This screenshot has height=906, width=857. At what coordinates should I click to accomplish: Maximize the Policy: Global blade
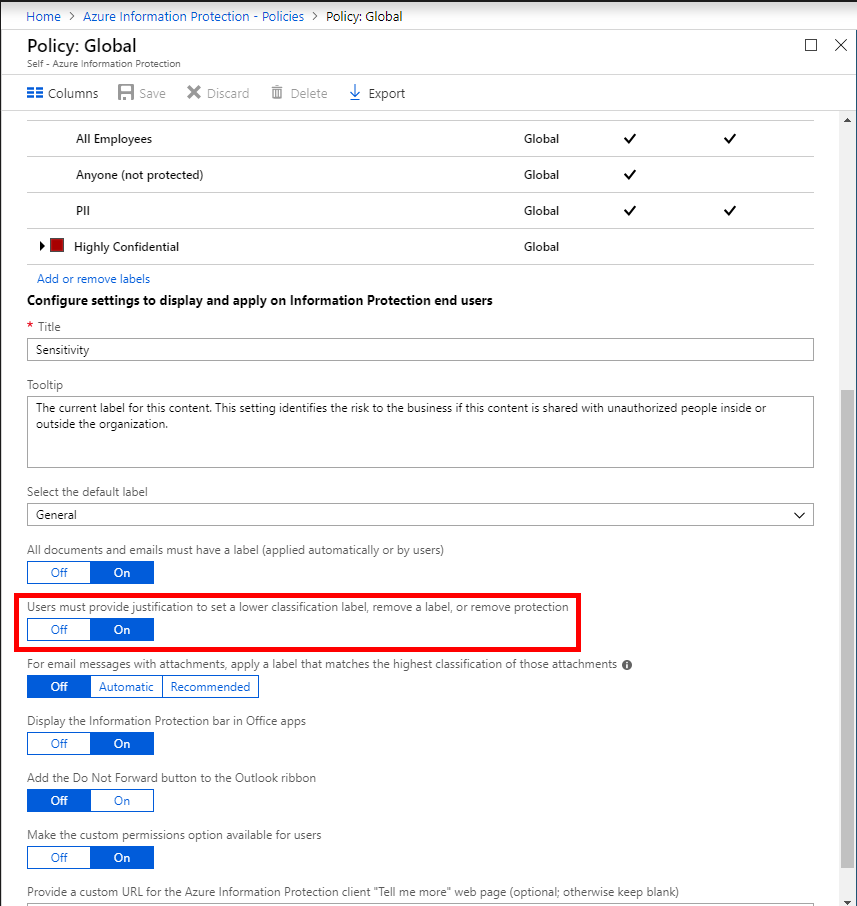(811, 45)
